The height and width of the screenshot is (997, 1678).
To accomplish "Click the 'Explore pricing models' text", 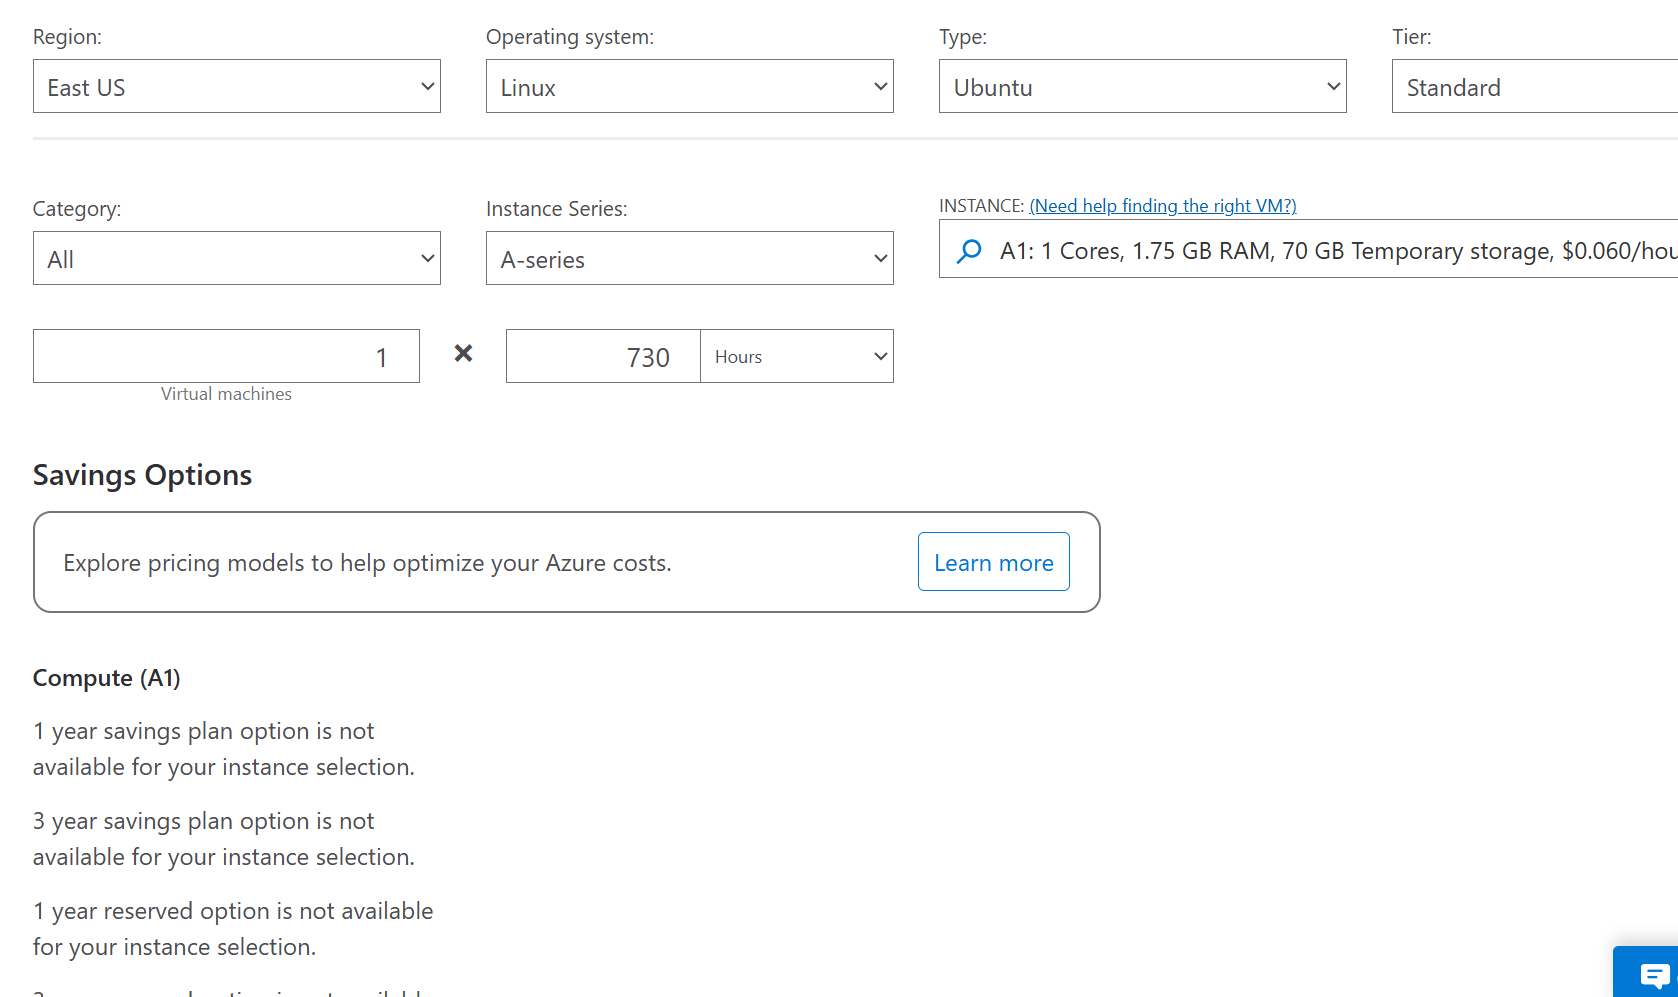I will (x=367, y=563).
